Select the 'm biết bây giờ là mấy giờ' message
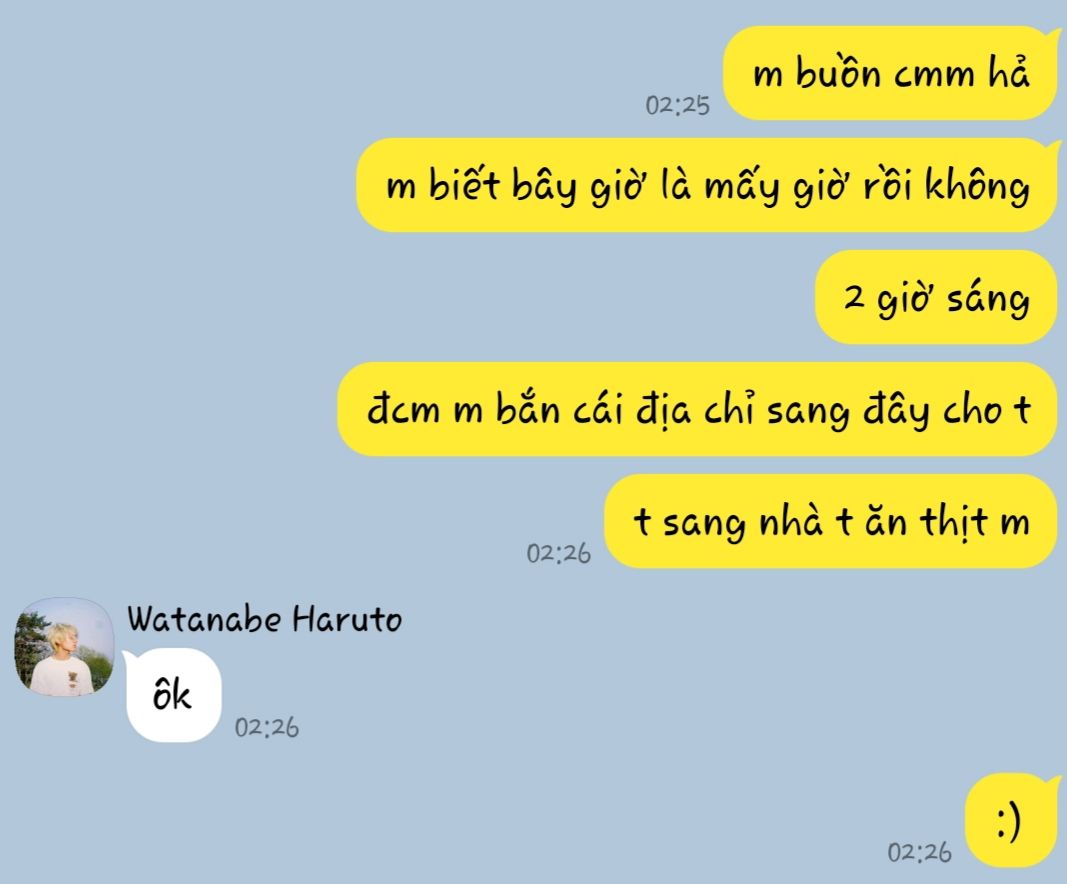Screen dimensions: 1067x884 707,185
